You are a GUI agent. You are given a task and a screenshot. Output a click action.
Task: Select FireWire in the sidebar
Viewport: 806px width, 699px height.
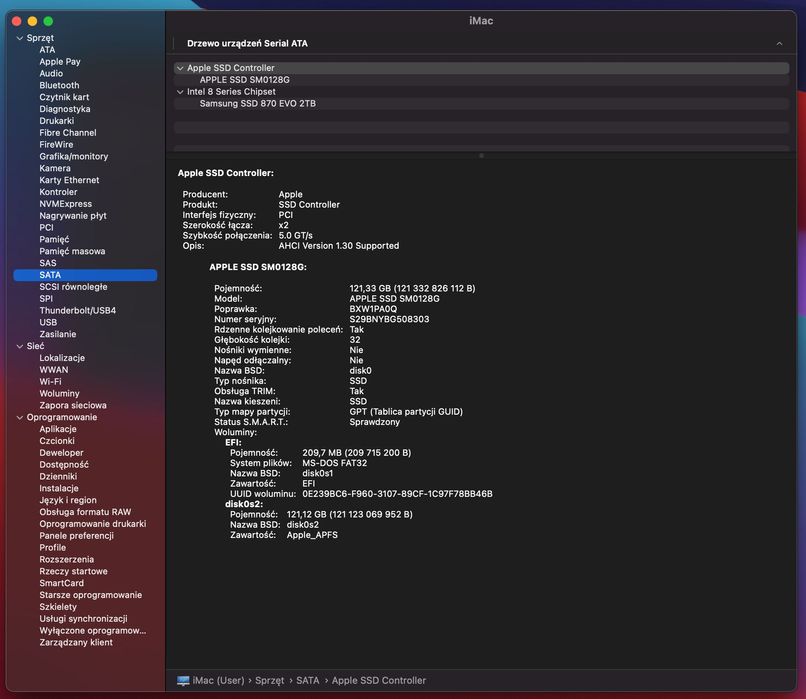56,144
